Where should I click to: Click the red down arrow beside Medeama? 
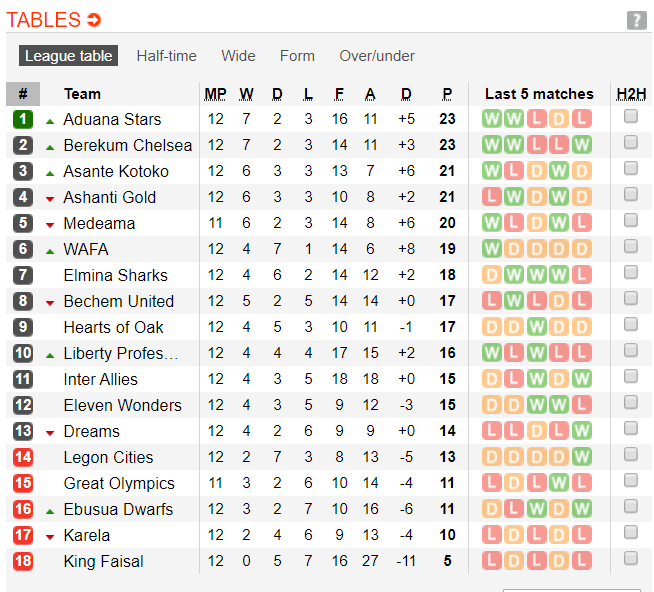[x=50, y=224]
